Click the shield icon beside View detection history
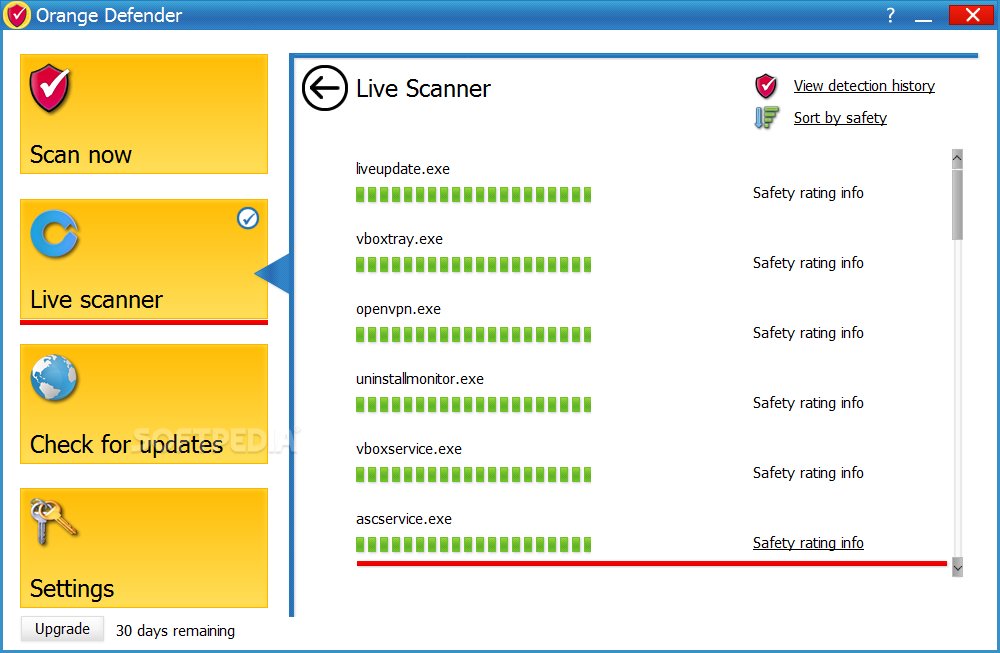1000x653 pixels. coord(766,86)
